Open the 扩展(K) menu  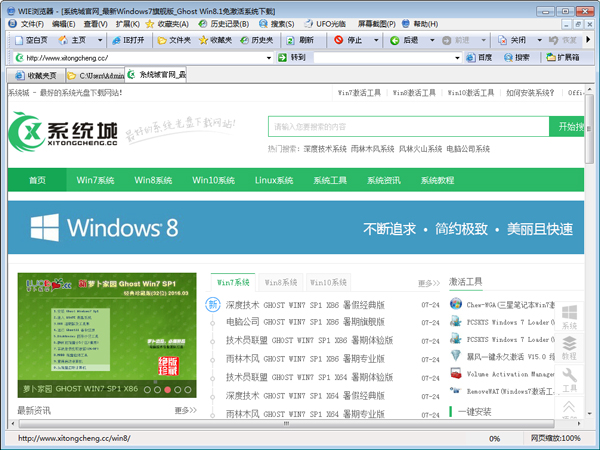127,24
